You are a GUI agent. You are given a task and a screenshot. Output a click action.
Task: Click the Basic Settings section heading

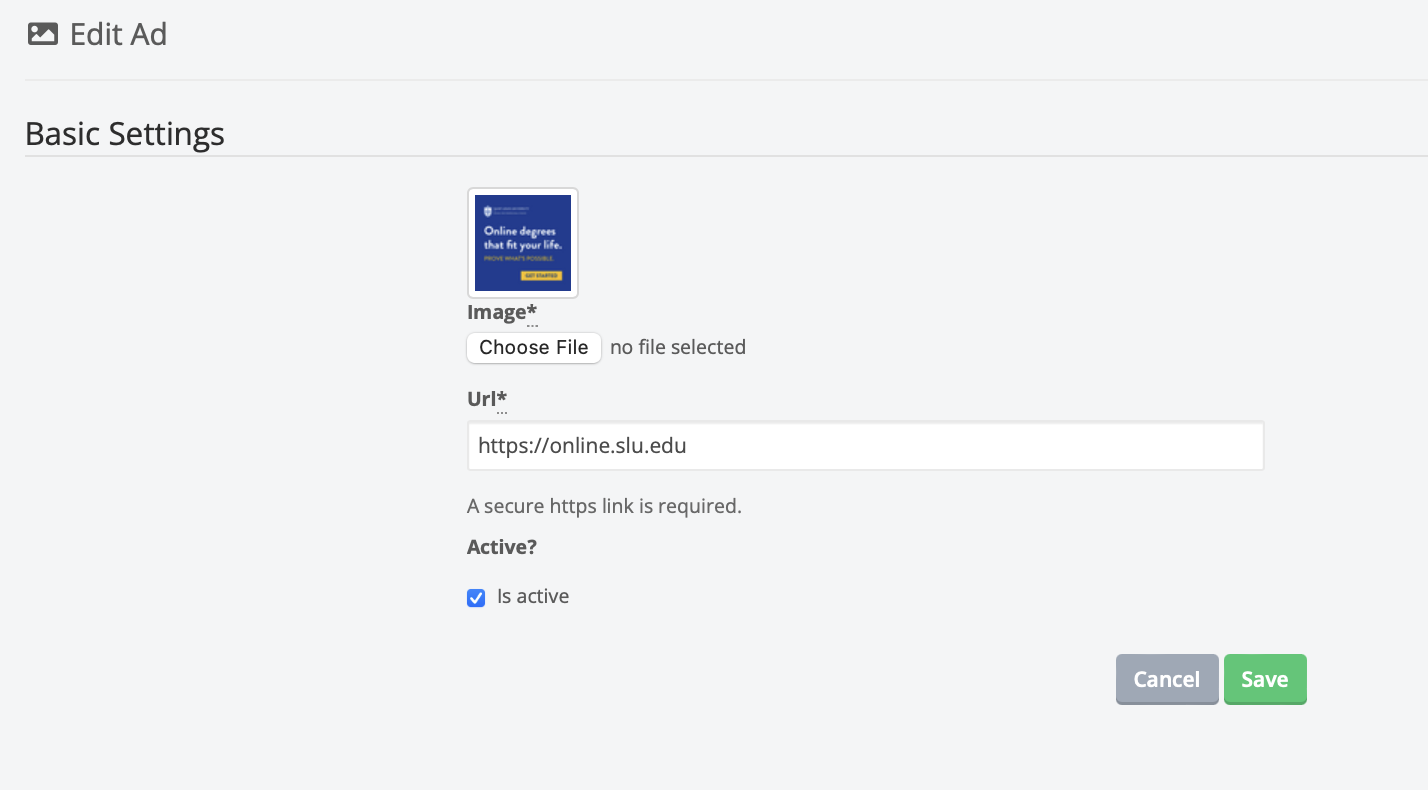[125, 134]
